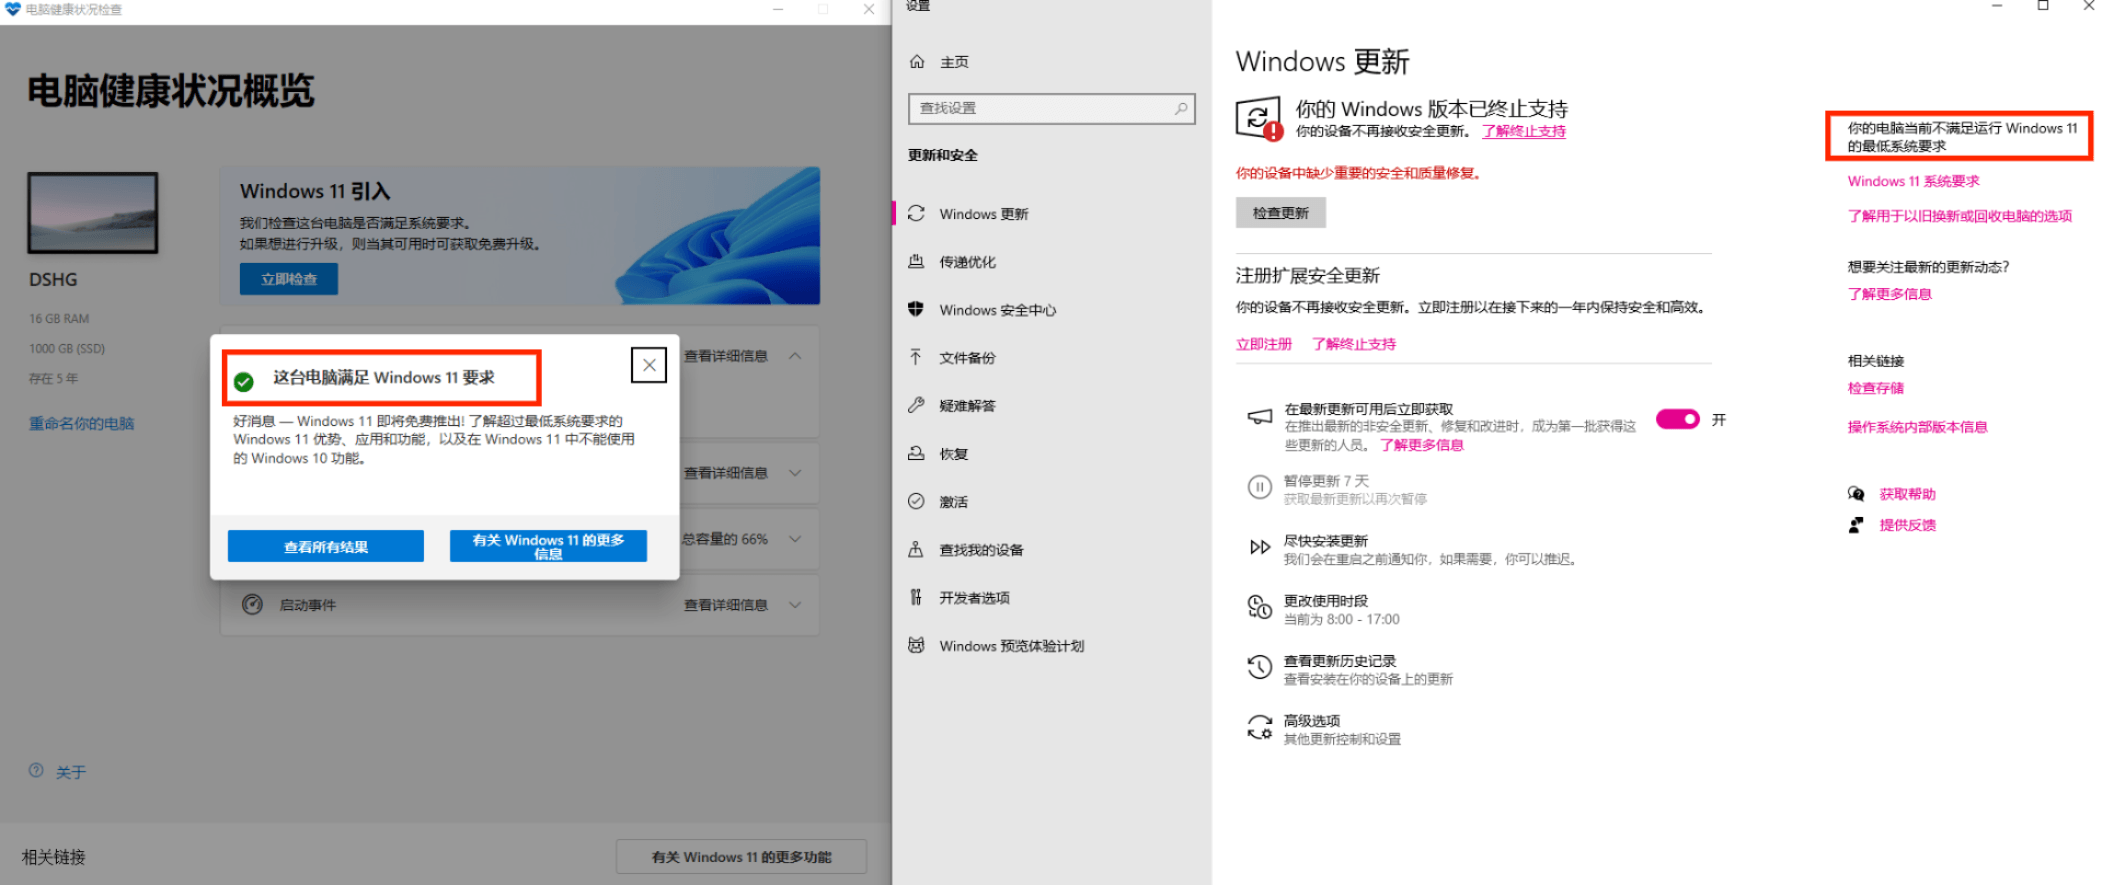
Task: Click the 开发者选项 tools icon
Action: tap(916, 597)
